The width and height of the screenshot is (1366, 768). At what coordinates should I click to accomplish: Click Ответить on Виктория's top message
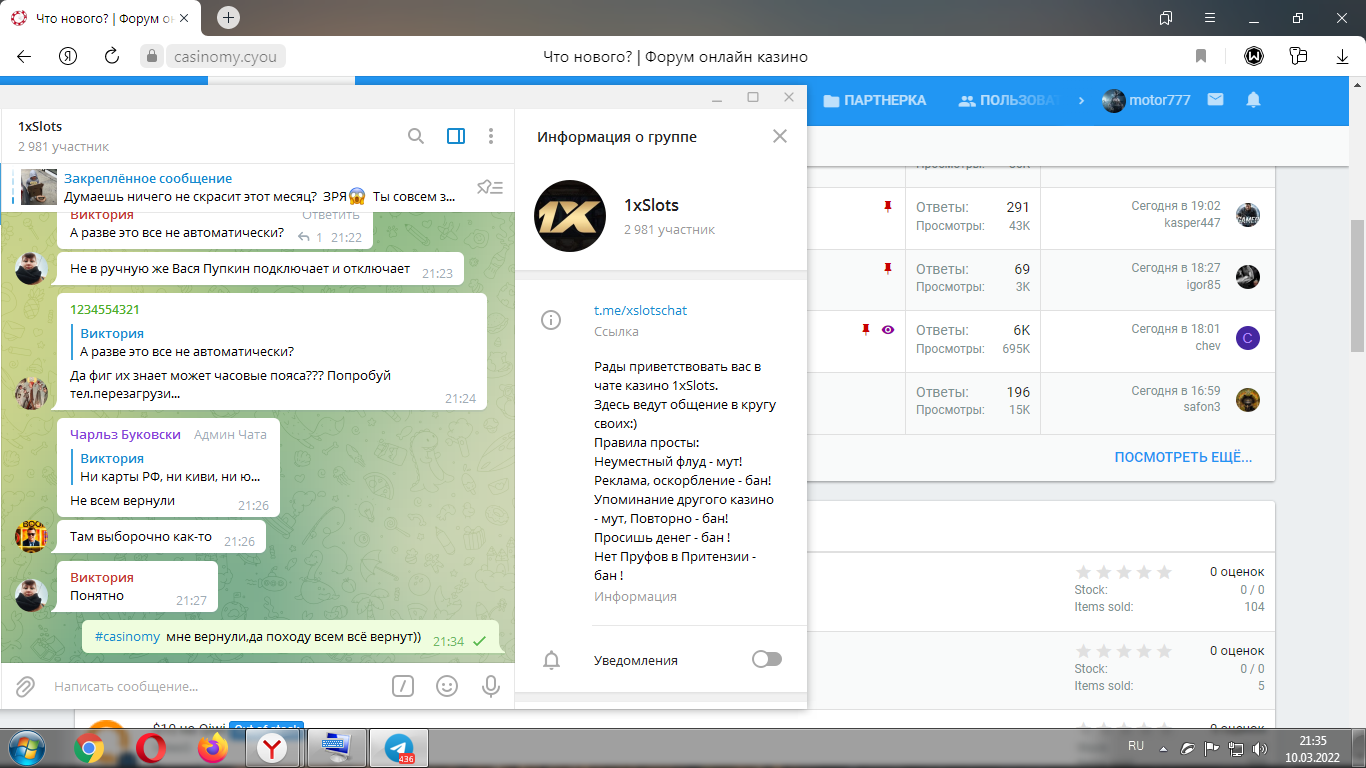click(331, 215)
